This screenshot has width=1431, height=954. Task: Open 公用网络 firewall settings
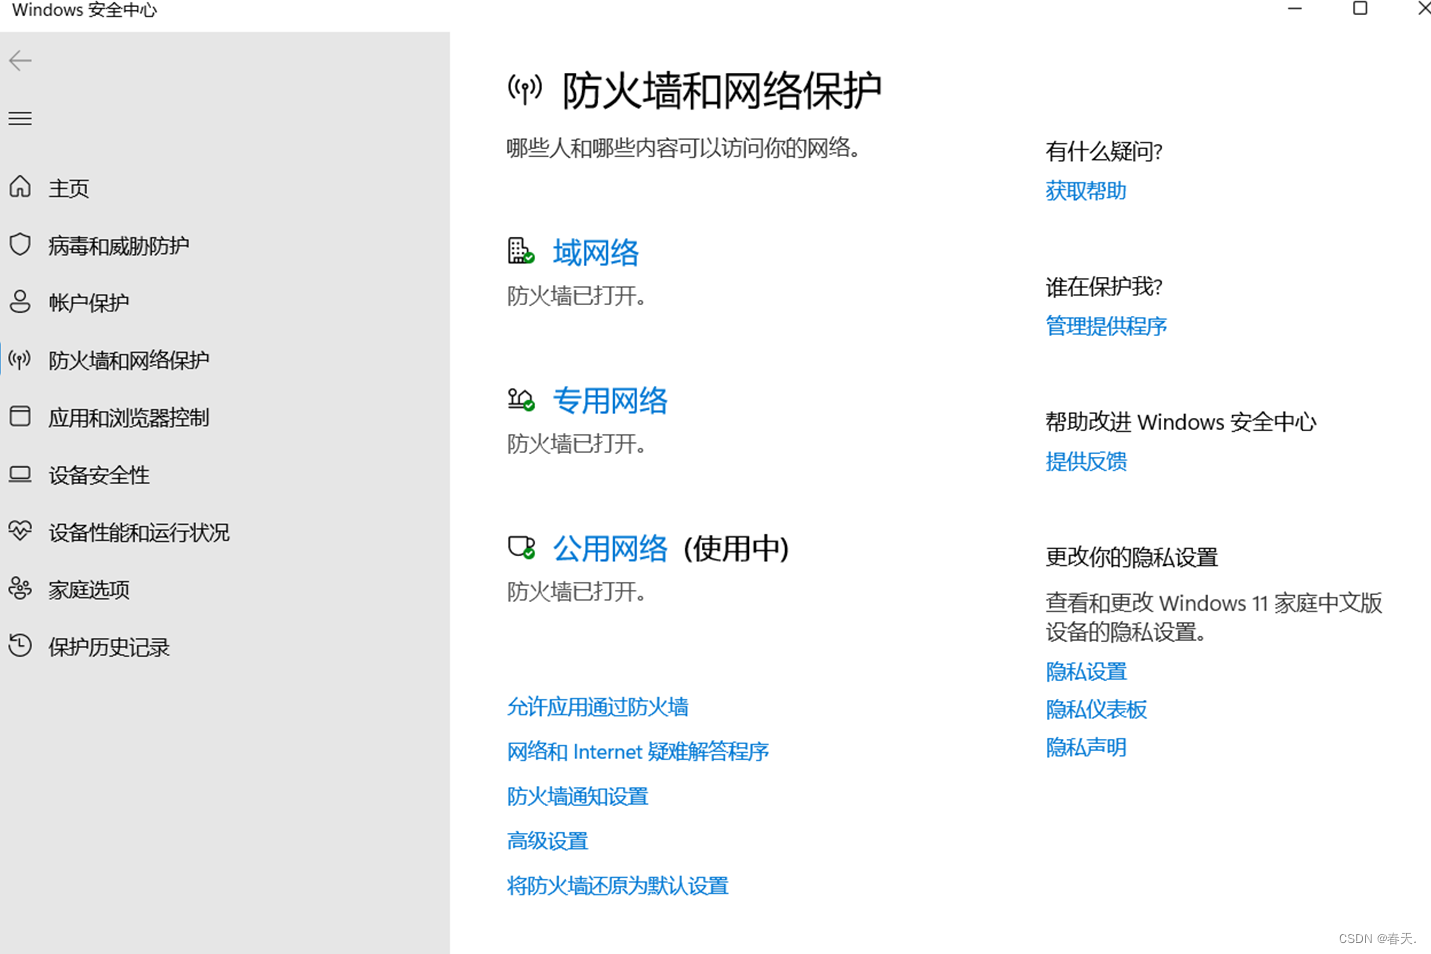(610, 549)
